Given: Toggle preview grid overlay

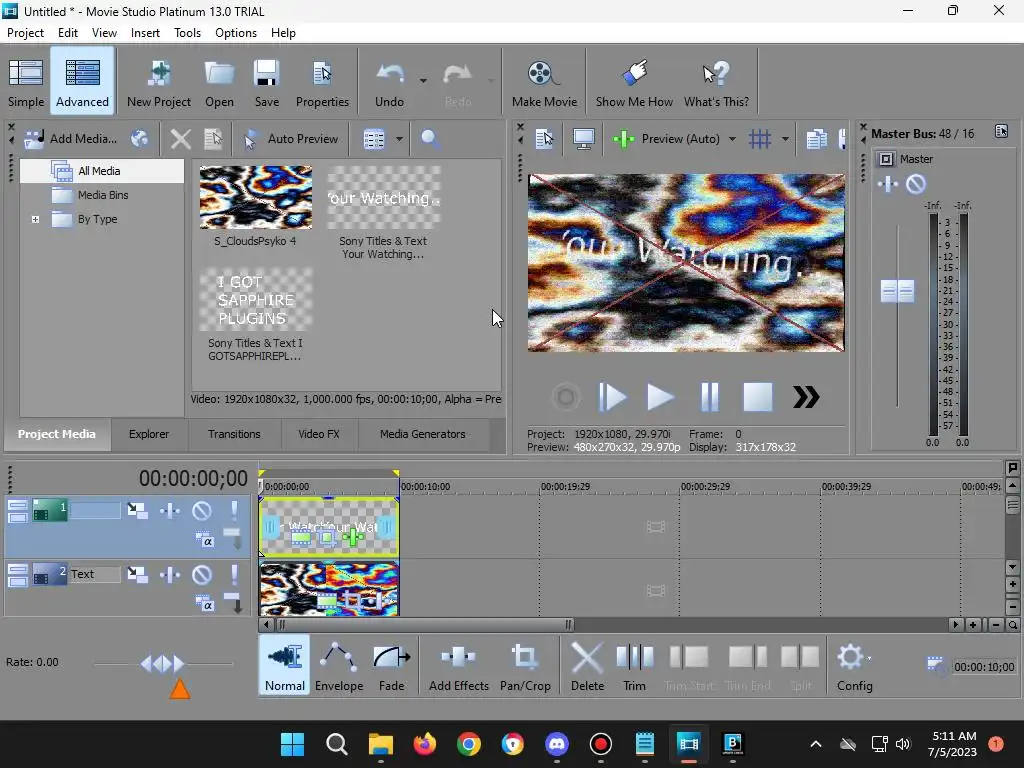Looking at the screenshot, I should [760, 138].
